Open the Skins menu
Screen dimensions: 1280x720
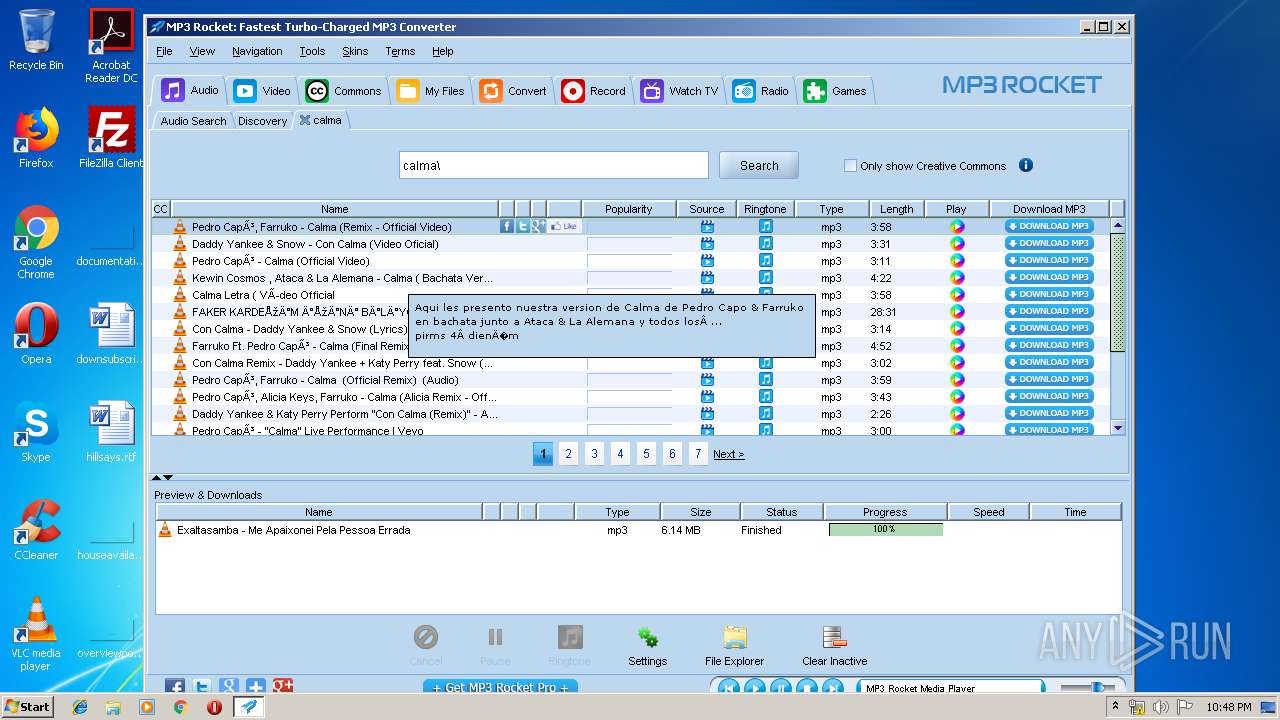point(355,51)
